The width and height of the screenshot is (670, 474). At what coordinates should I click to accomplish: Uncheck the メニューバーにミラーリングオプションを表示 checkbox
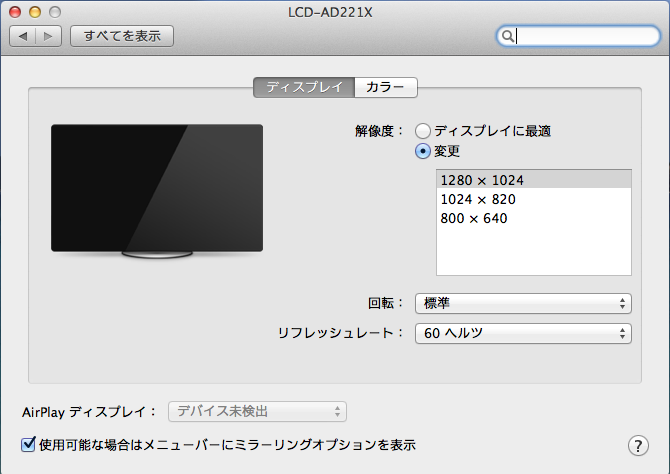[x=28, y=445]
